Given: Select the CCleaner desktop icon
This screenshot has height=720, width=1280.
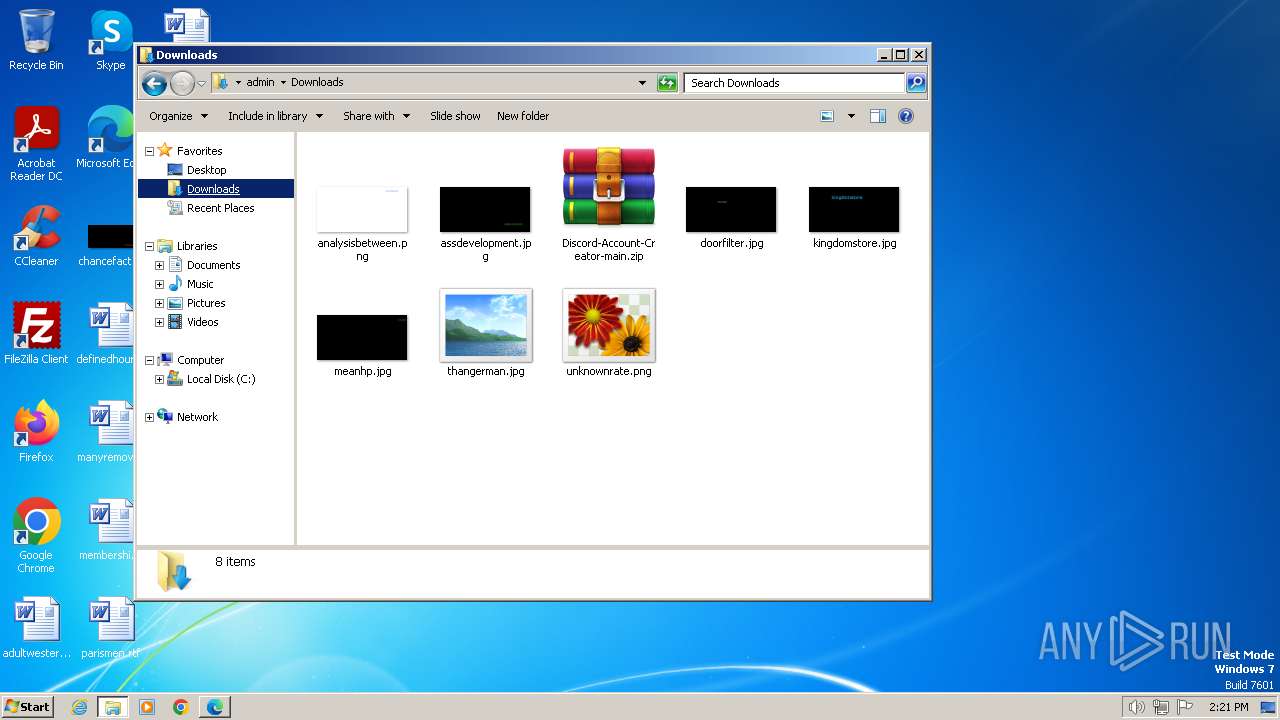Looking at the screenshot, I should (x=36, y=236).
